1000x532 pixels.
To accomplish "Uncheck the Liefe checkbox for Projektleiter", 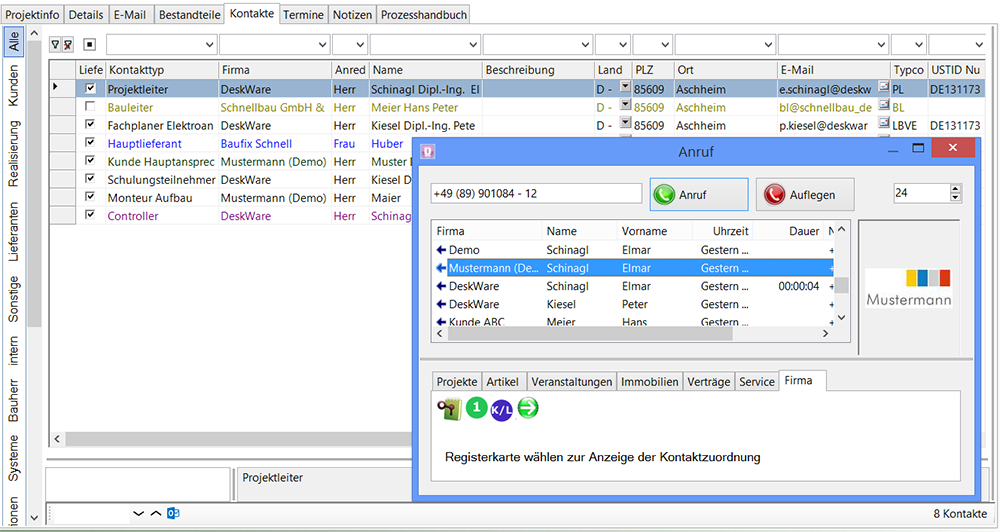I will 91,89.
